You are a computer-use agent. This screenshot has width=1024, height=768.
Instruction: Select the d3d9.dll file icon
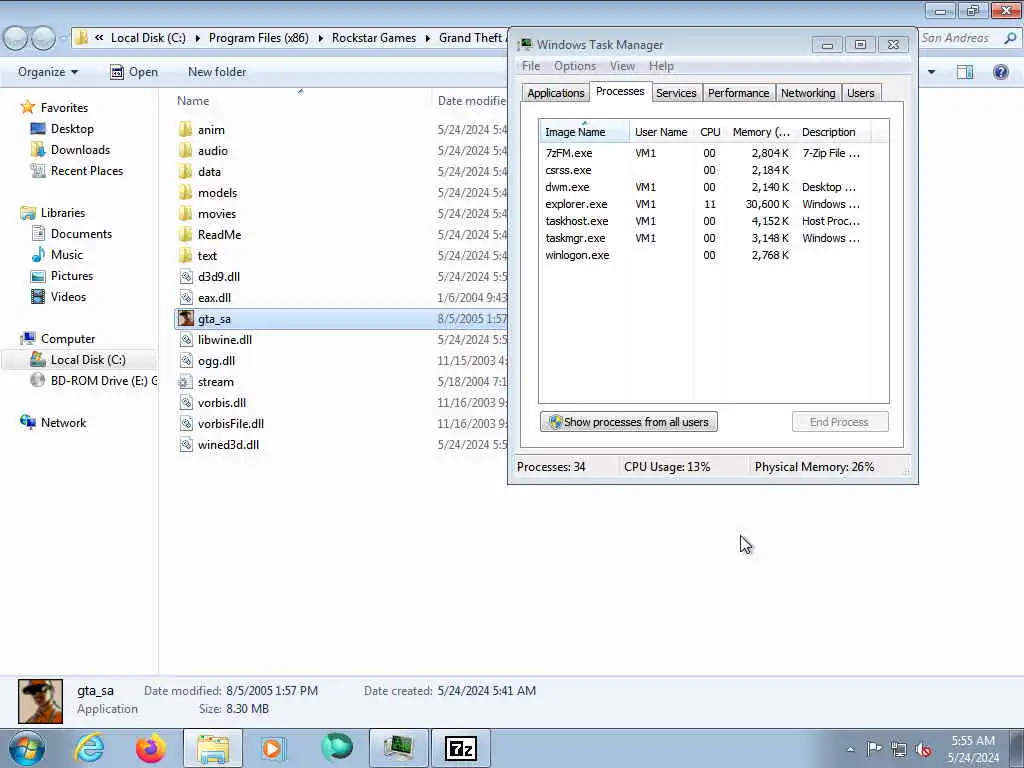pyautogui.click(x=186, y=276)
